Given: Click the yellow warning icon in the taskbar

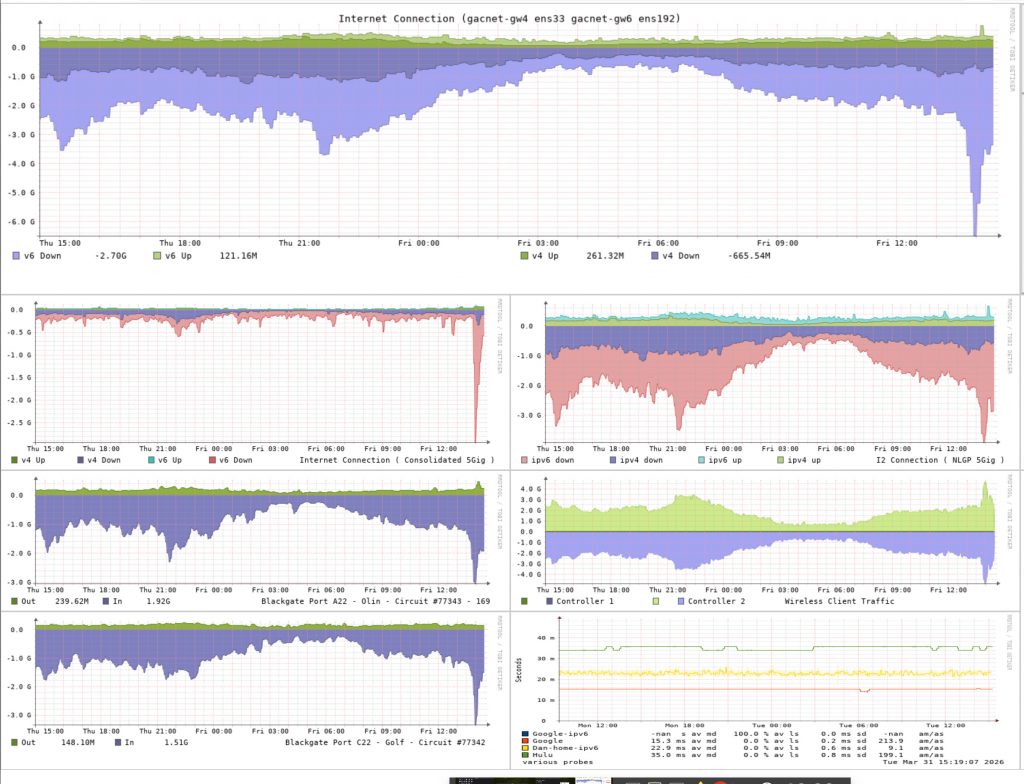Looking at the screenshot, I should [700, 779].
